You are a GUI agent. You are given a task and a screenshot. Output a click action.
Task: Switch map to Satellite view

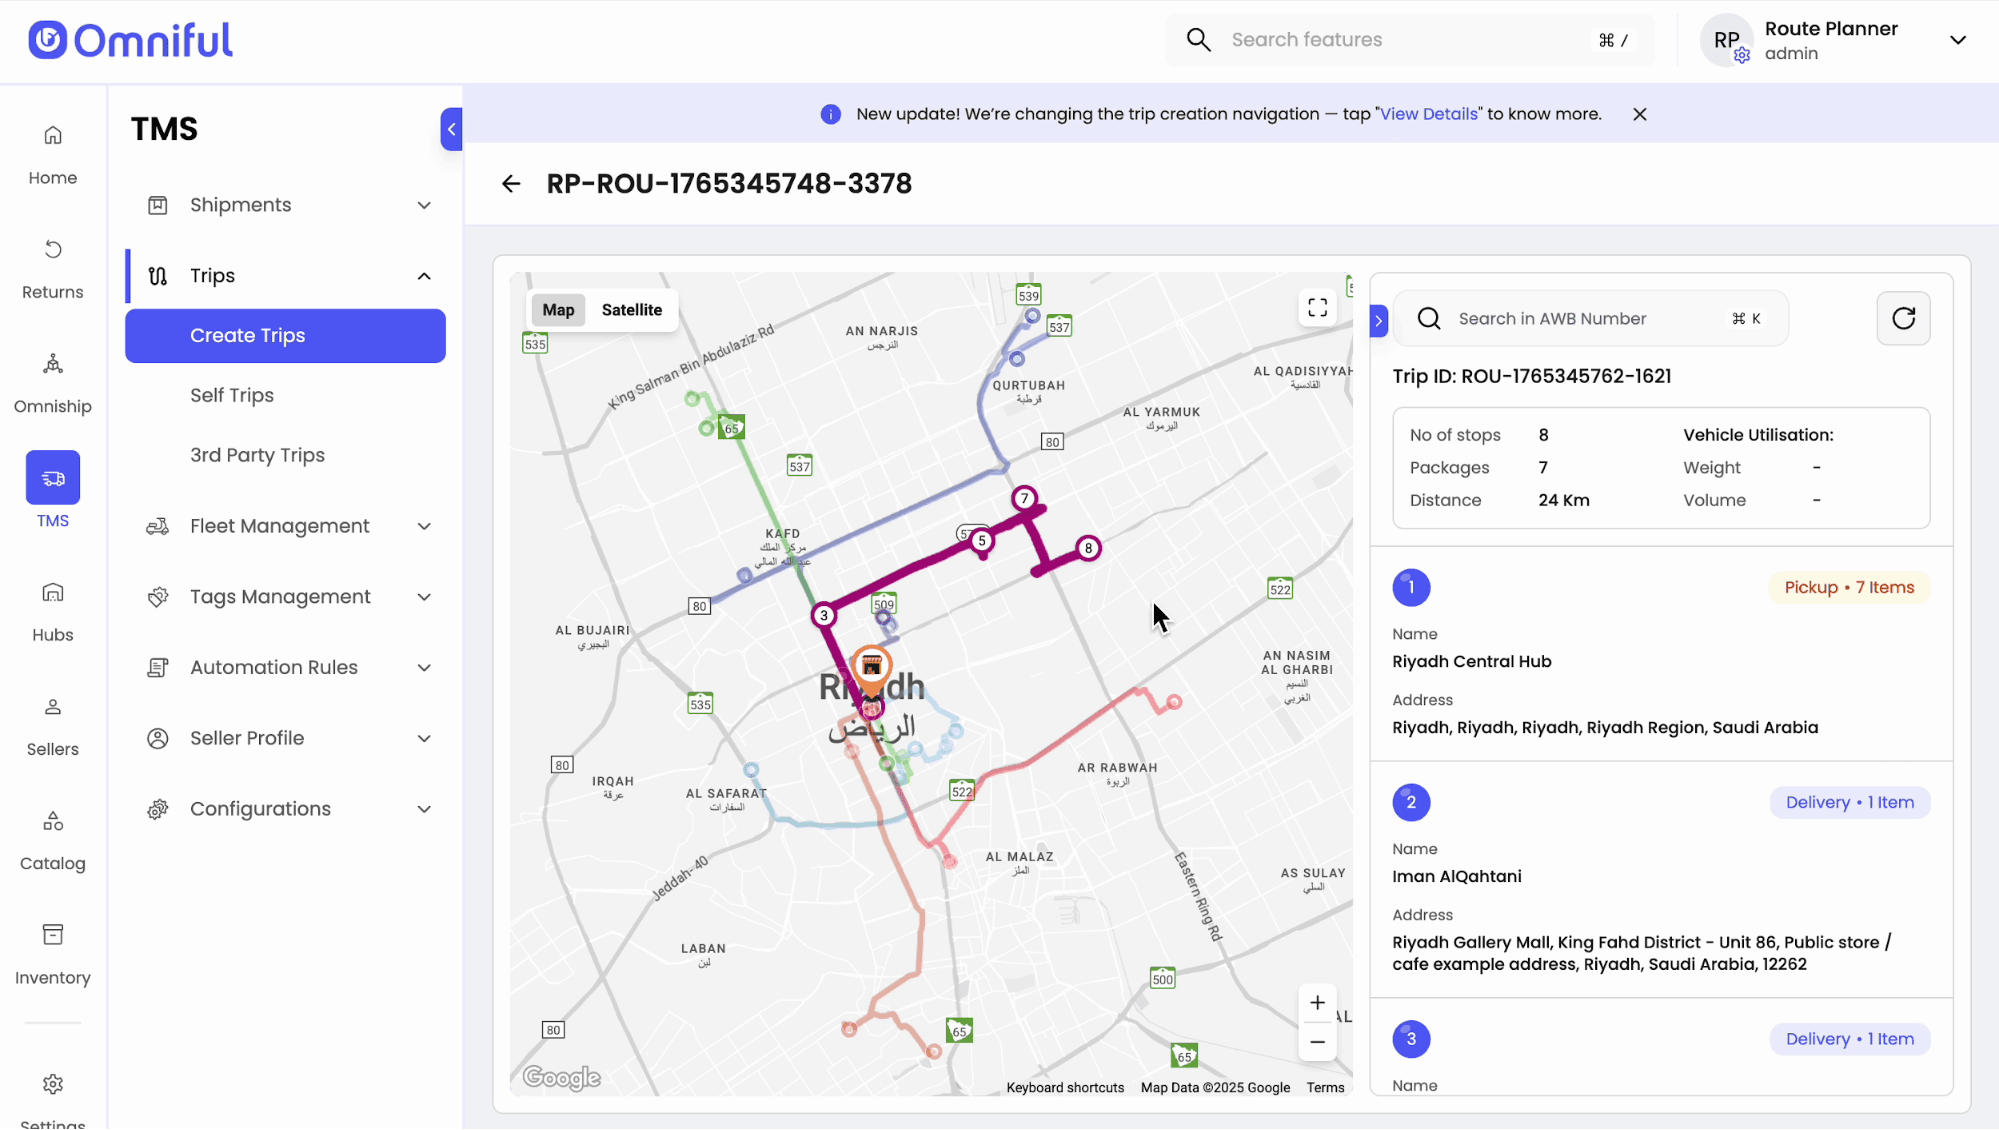[x=631, y=310]
